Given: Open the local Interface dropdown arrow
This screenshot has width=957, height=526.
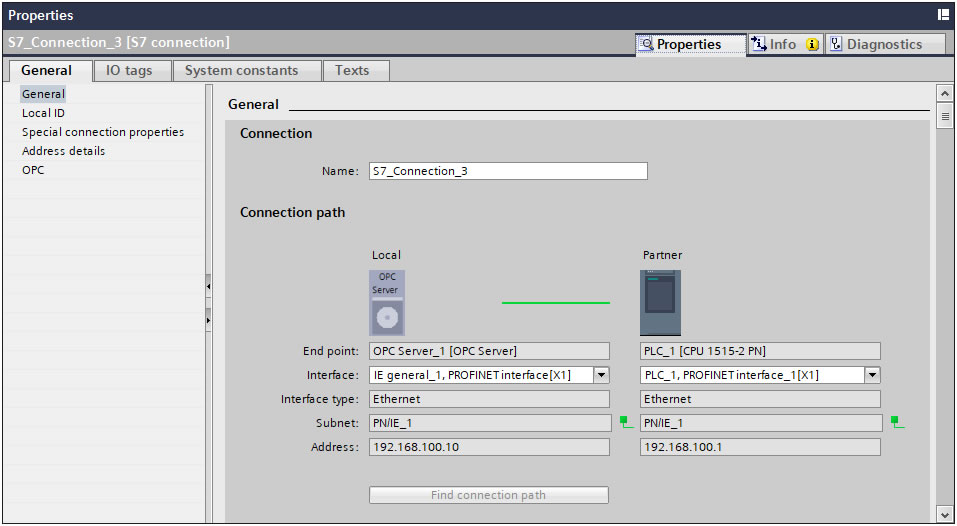Looking at the screenshot, I should tap(602, 375).
